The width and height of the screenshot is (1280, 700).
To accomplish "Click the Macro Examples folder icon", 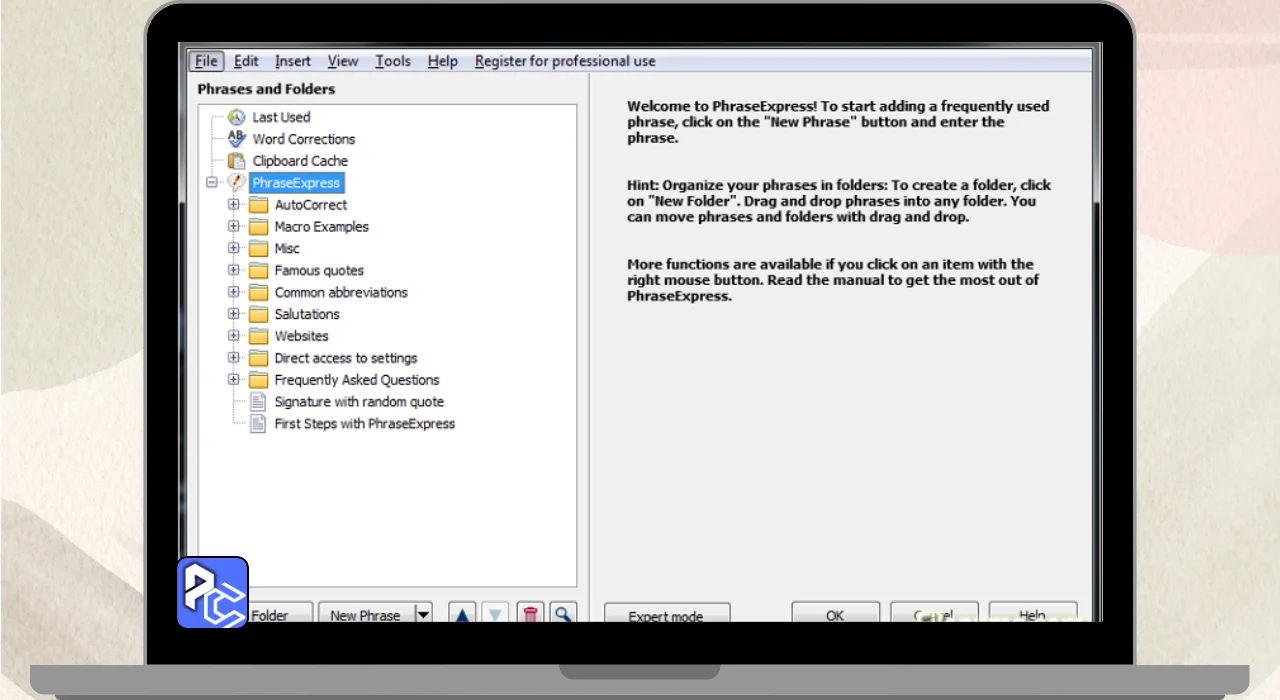I will [x=259, y=227].
